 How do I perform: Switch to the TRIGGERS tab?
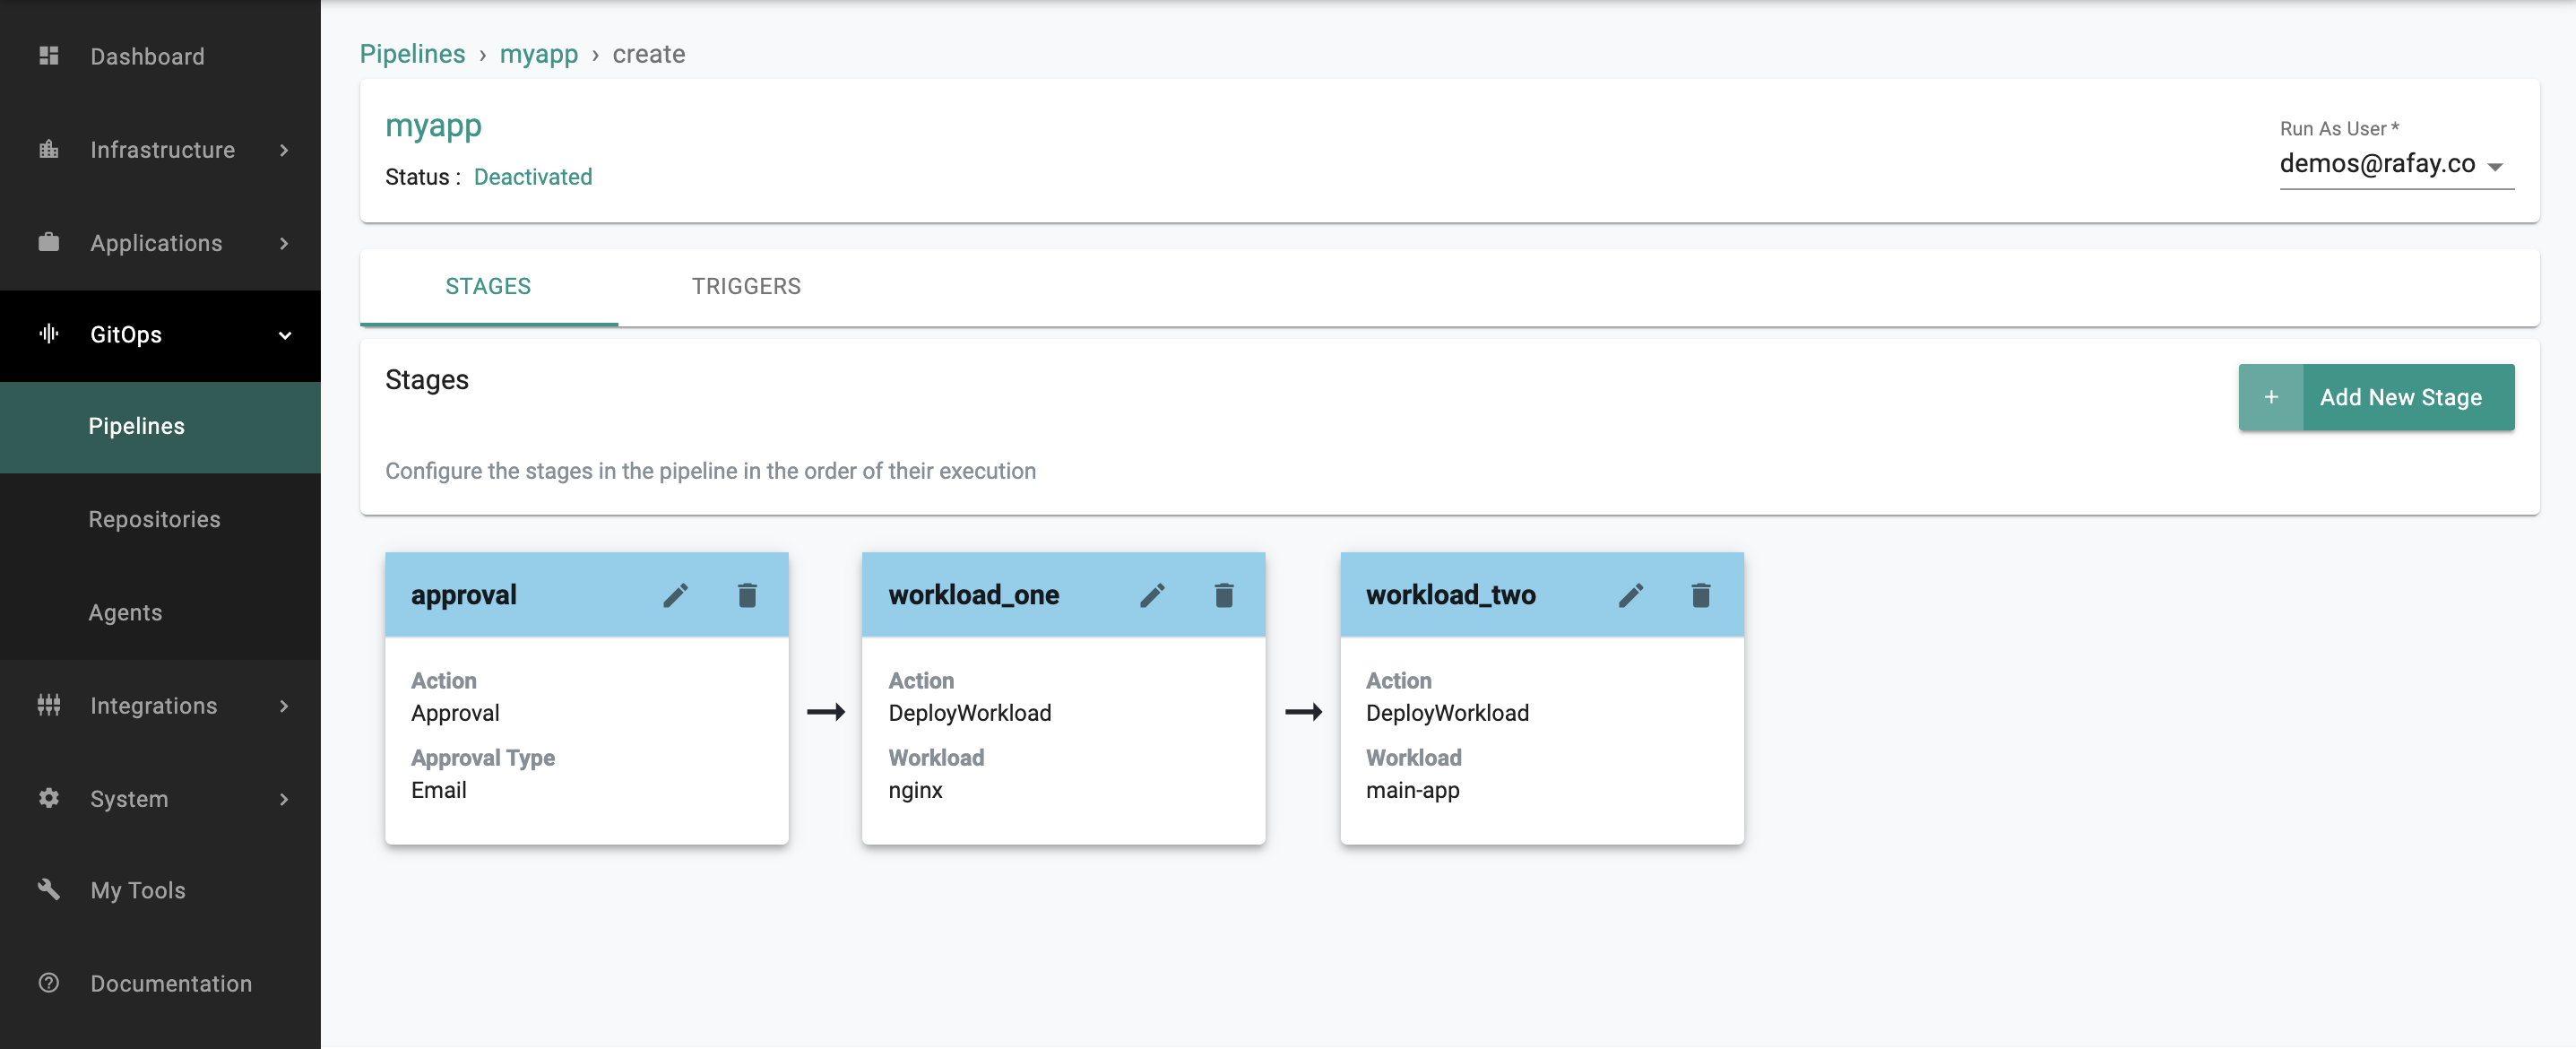746,287
